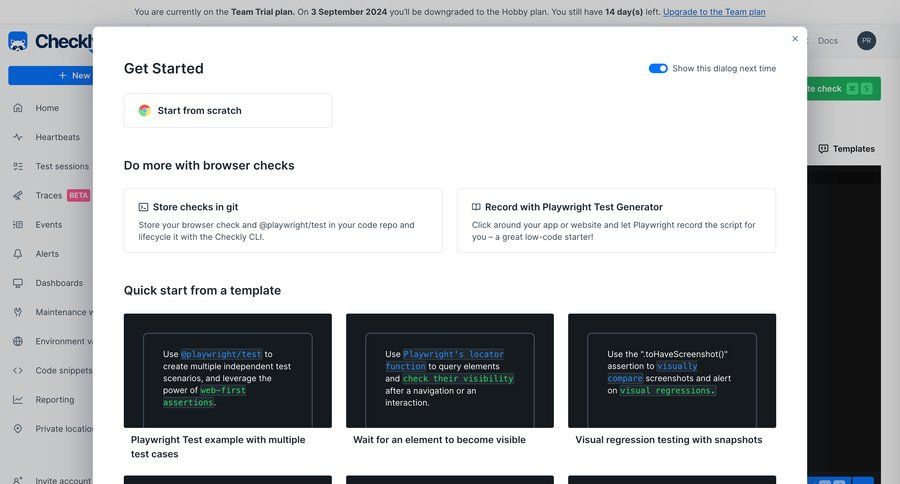
Task: Click title Playwright Test example with multiple test cases
Action: (x=218, y=447)
